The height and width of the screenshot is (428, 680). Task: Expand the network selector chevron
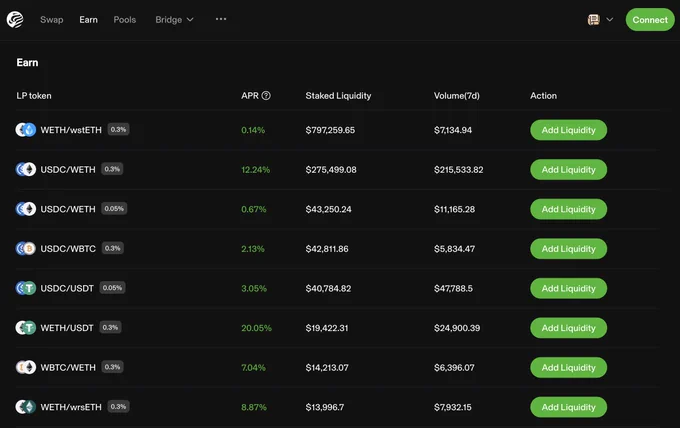tap(609, 20)
